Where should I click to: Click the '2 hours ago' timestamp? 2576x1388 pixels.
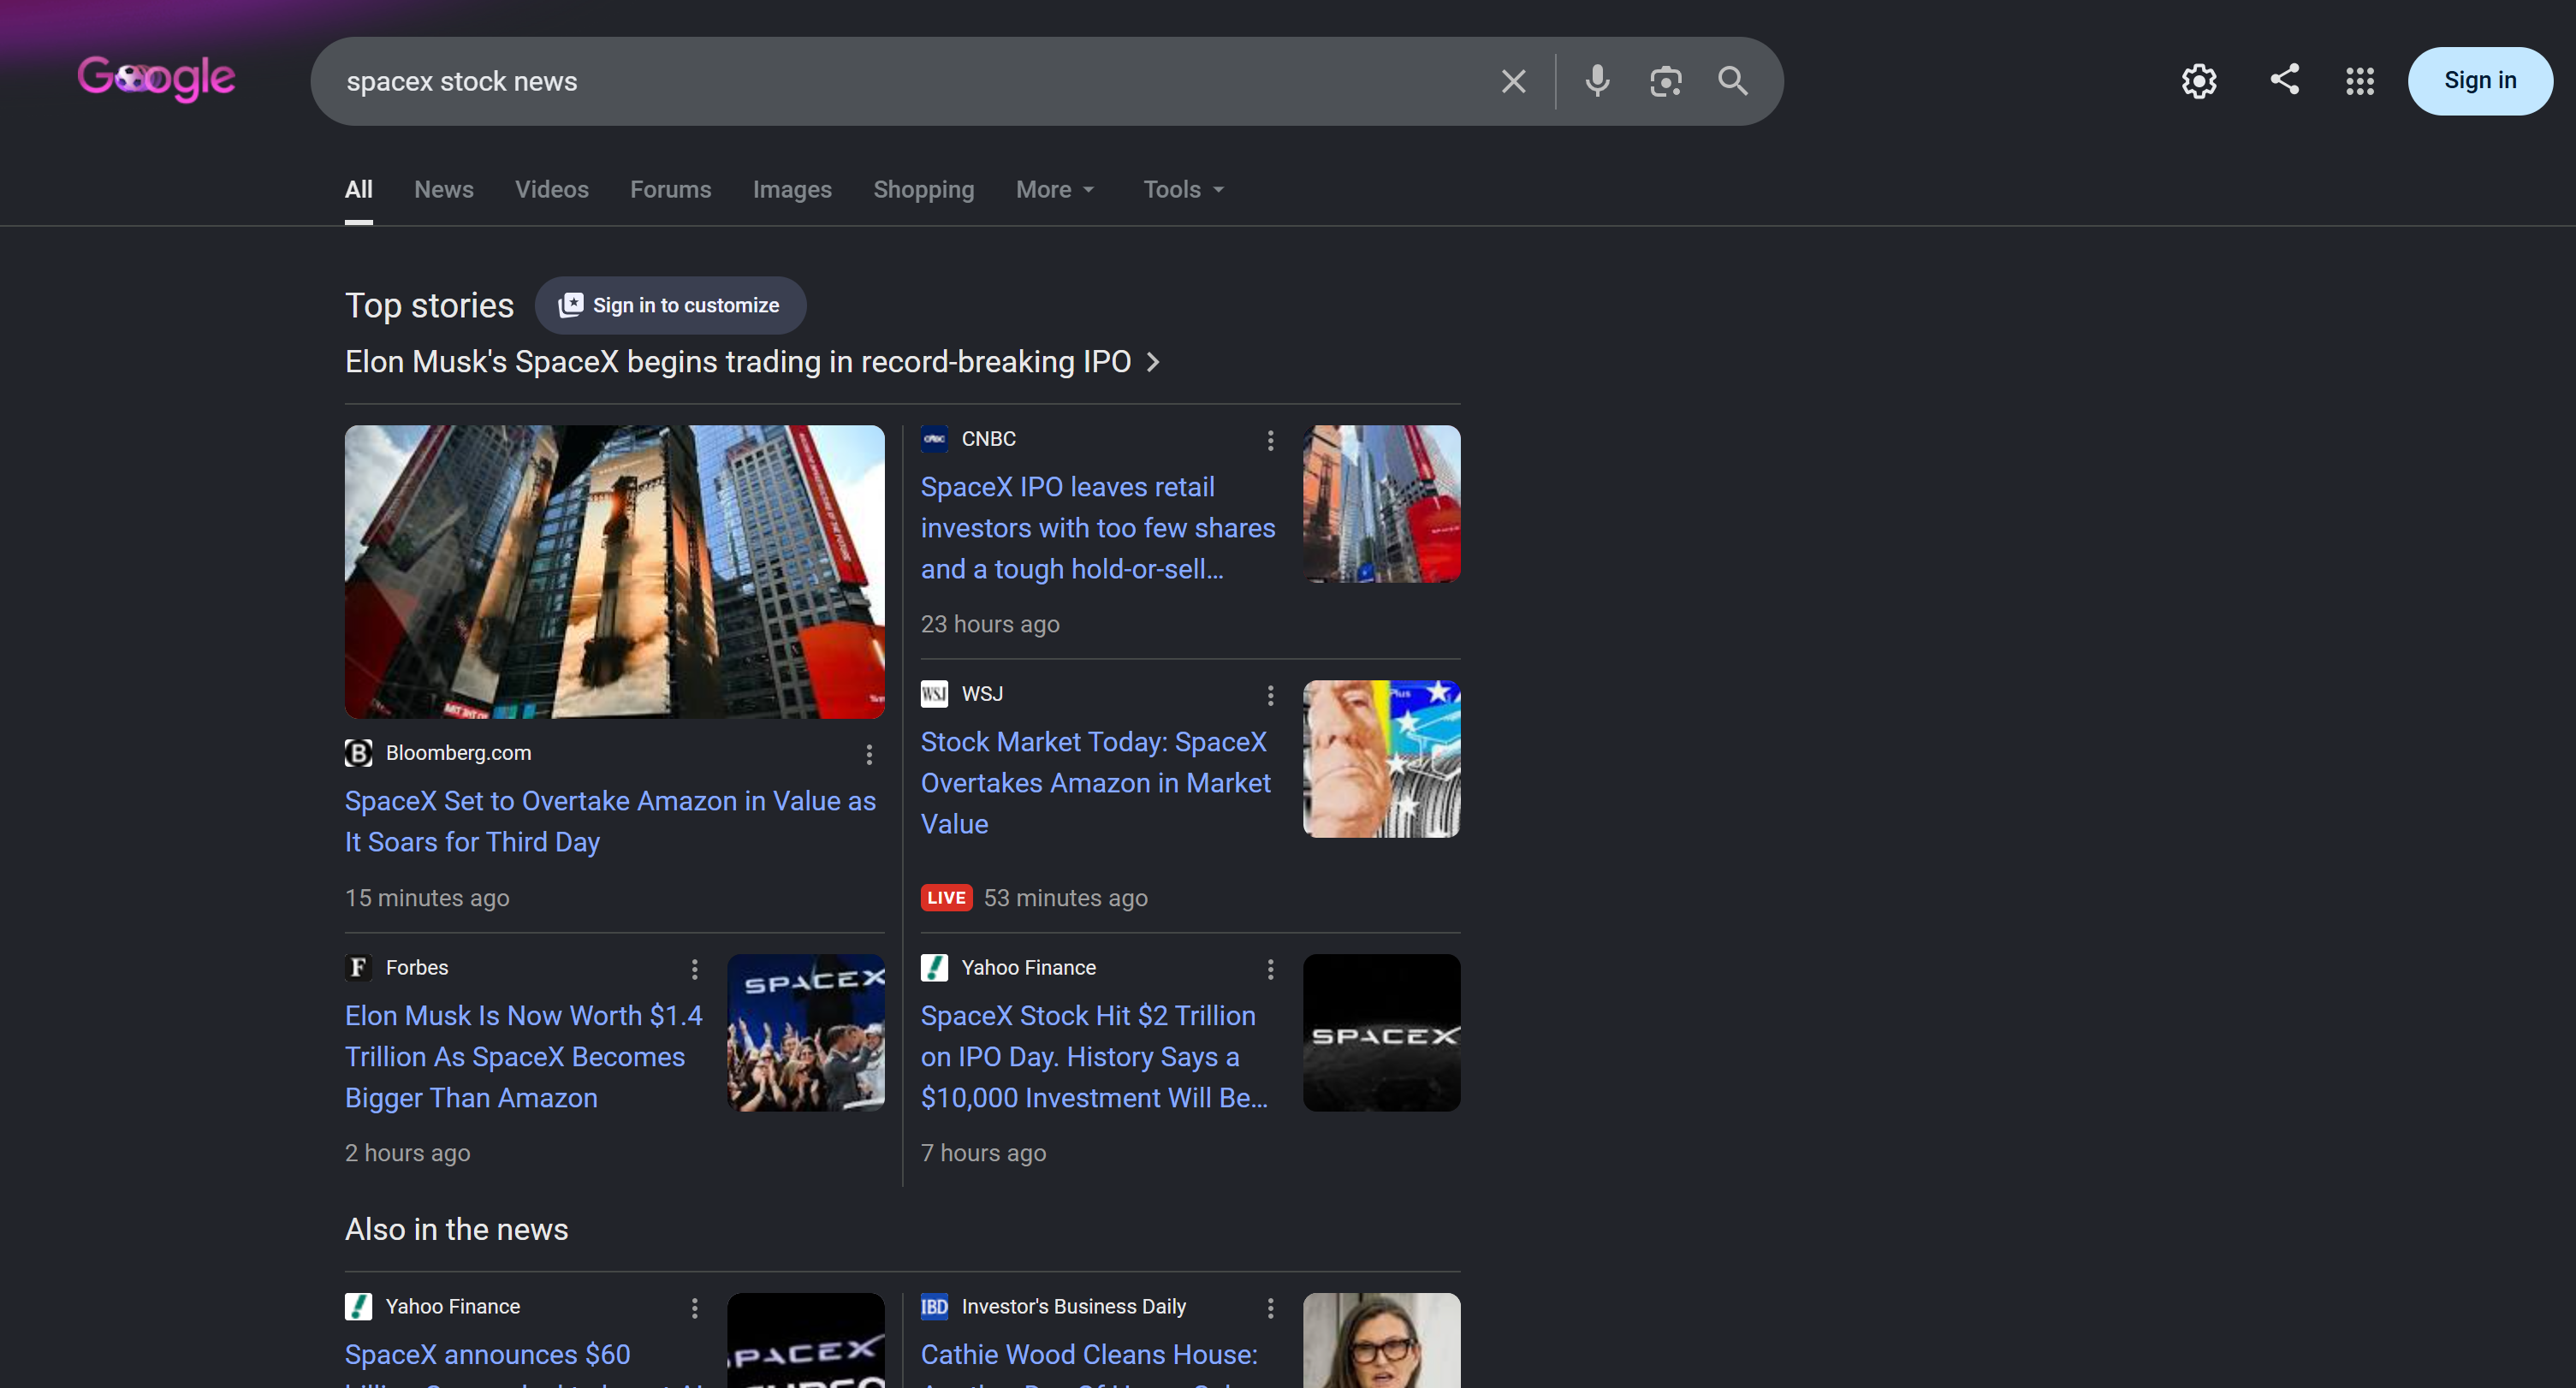tap(407, 1153)
